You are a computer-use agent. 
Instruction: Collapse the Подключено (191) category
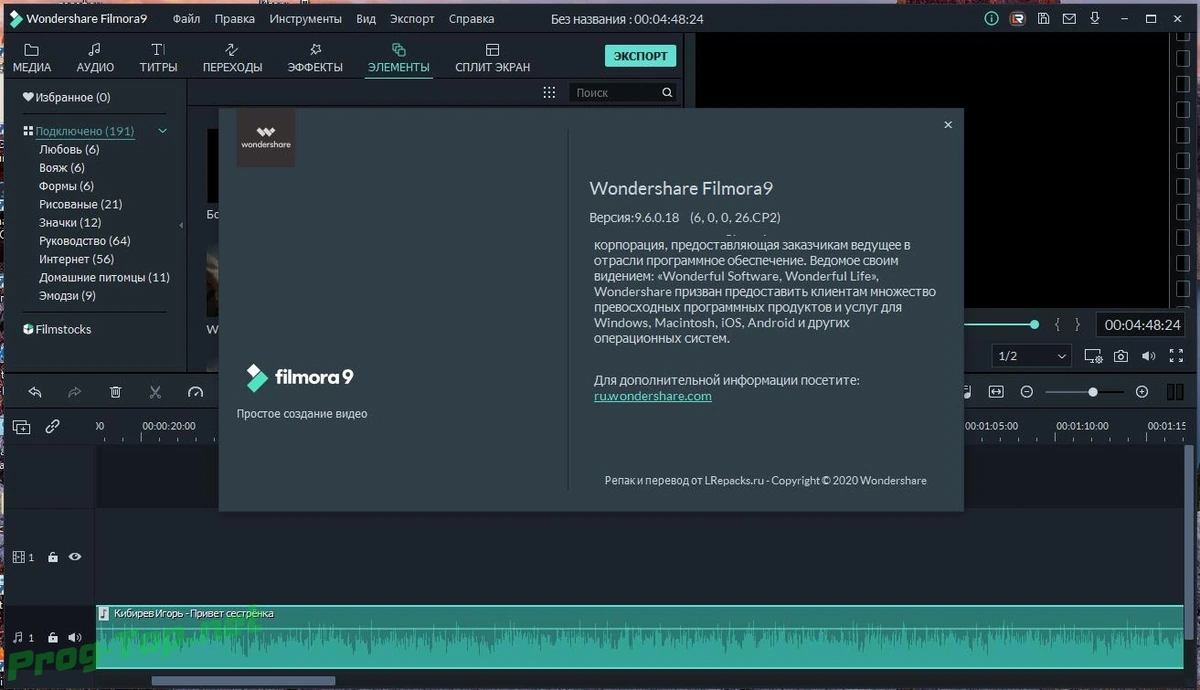tap(163, 131)
